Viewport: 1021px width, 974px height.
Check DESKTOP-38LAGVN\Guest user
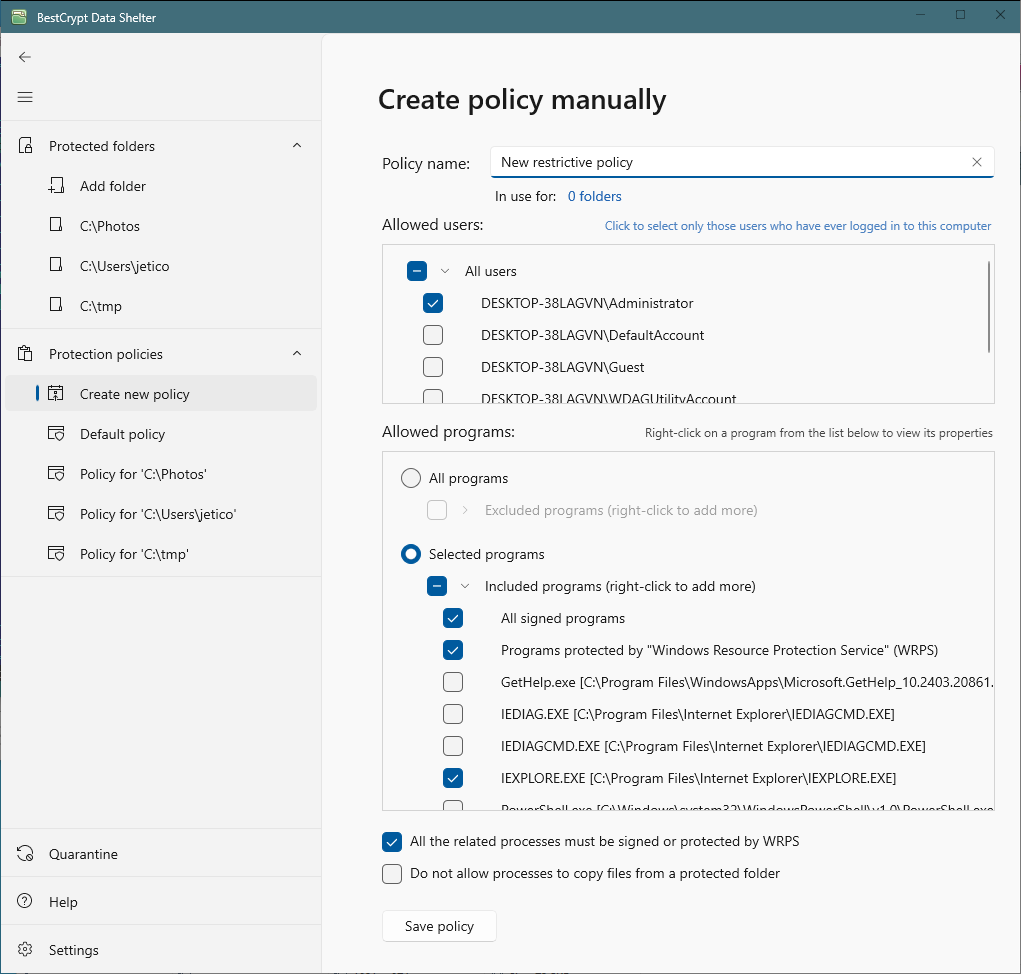click(433, 367)
